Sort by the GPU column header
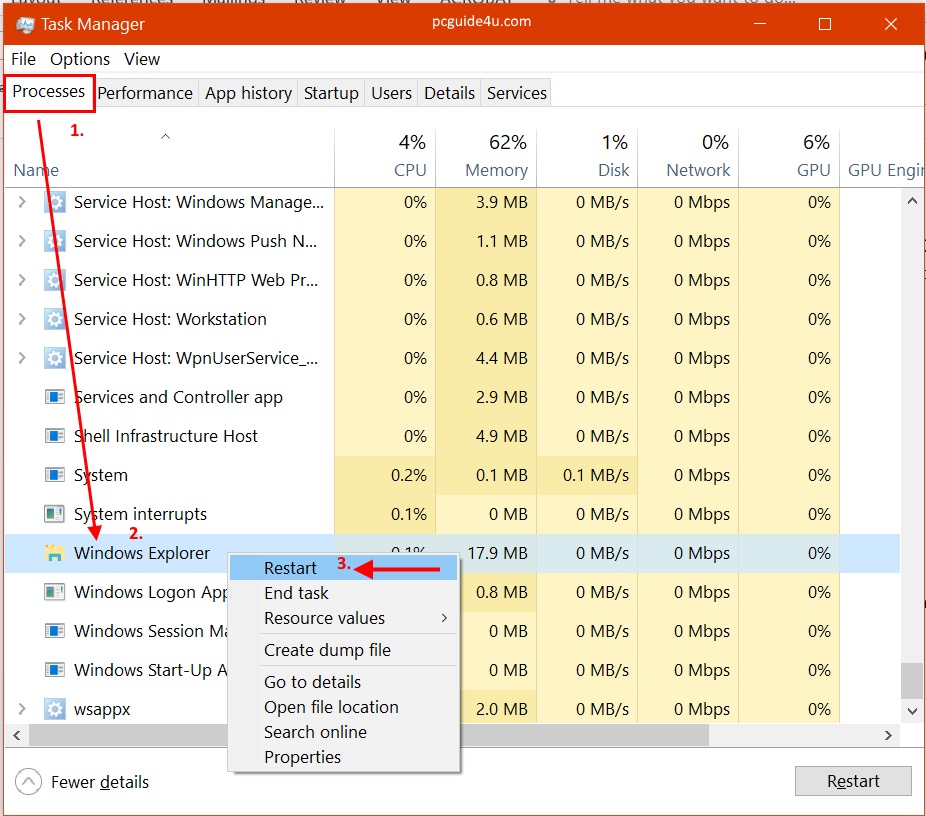926x816 pixels. tap(789, 158)
